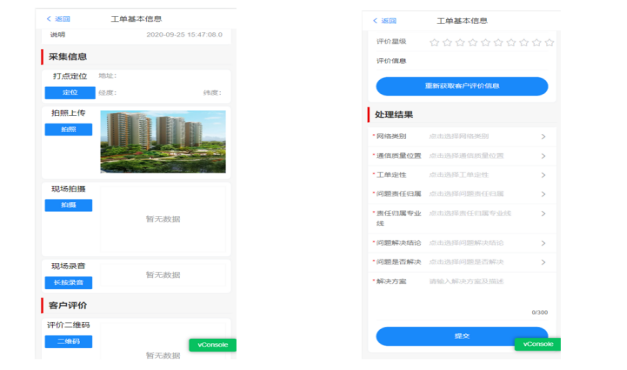The width and height of the screenshot is (627, 370).
Task: Tap the 拍照 upload button
Action: (x=68, y=130)
